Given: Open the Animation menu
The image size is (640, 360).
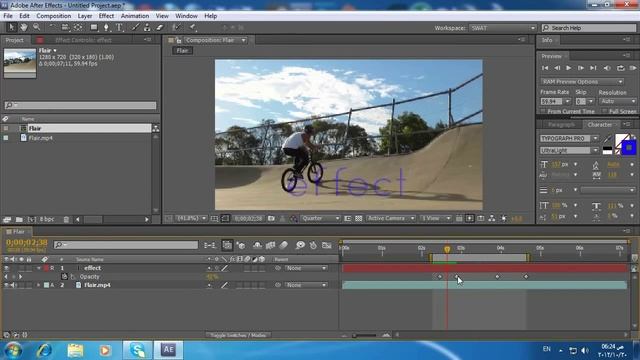Looking at the screenshot, I should coord(135,16).
